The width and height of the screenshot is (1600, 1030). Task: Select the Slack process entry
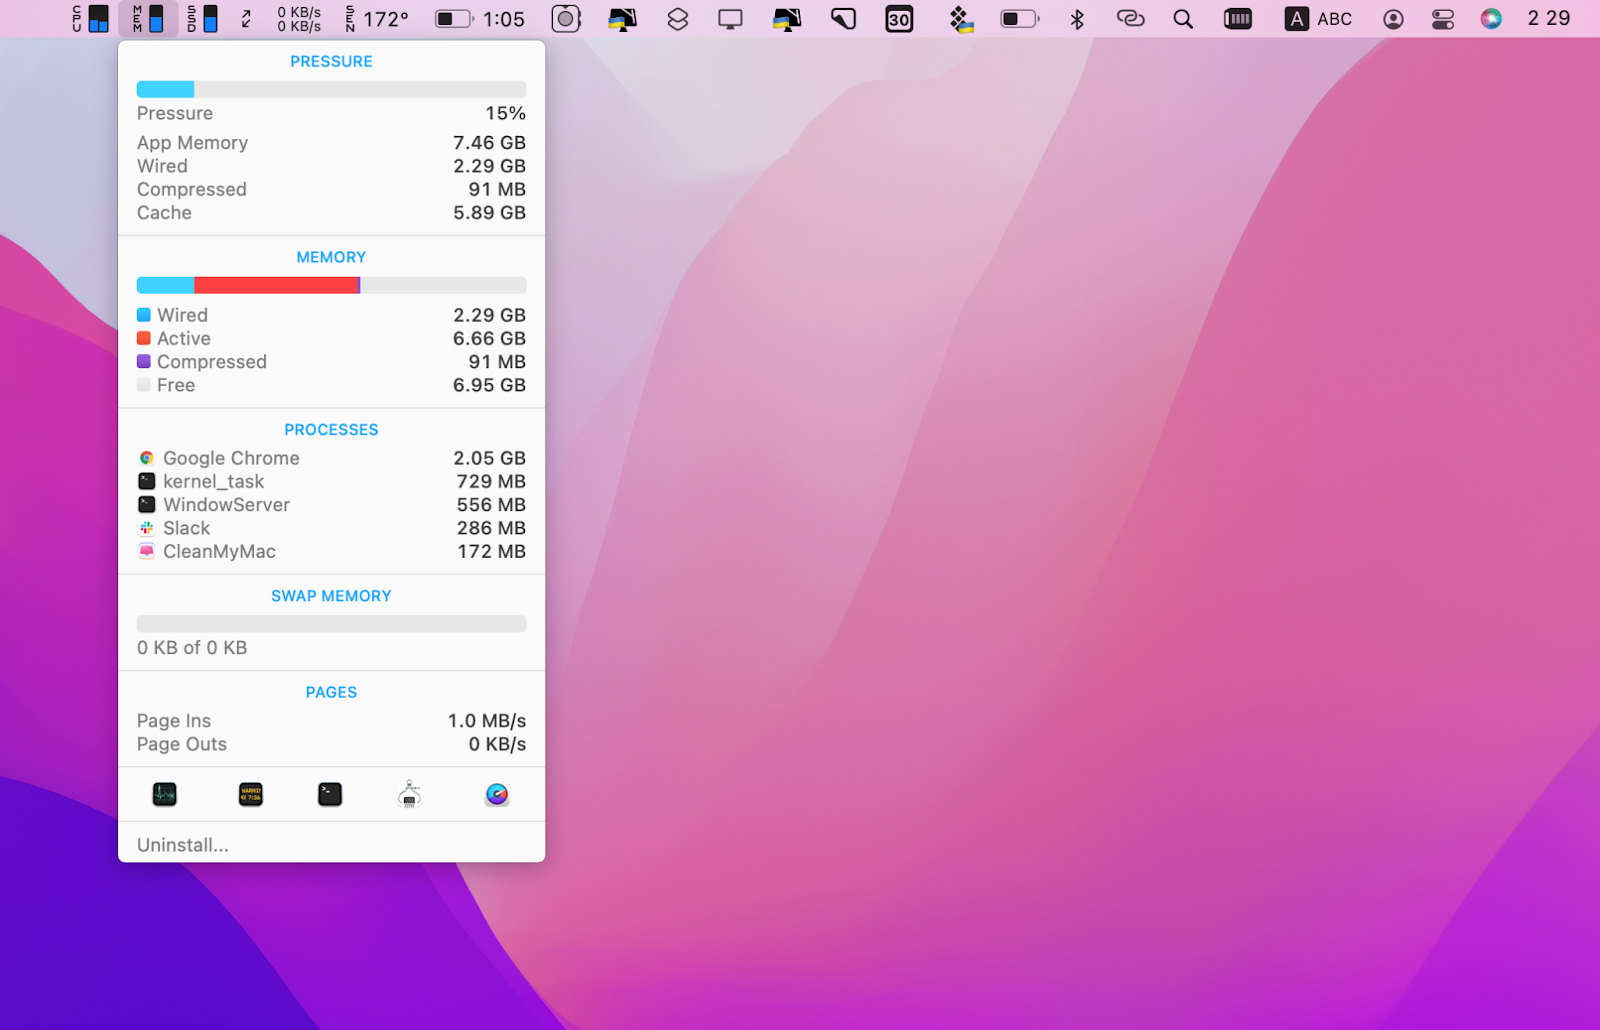coord(331,528)
